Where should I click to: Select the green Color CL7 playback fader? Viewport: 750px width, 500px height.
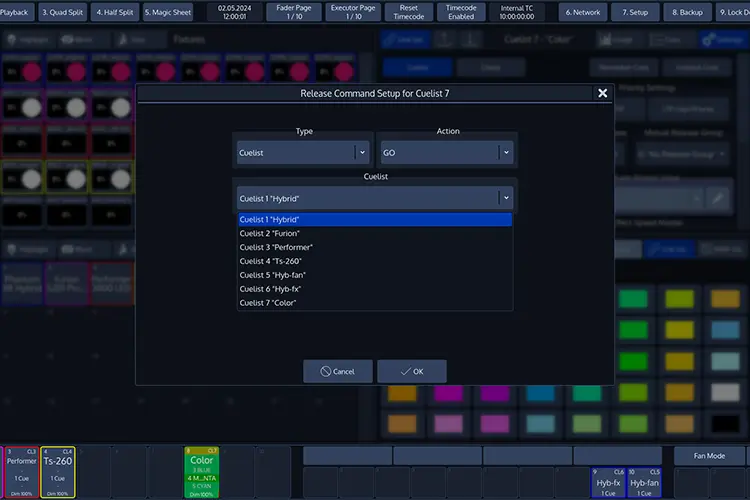201,472
